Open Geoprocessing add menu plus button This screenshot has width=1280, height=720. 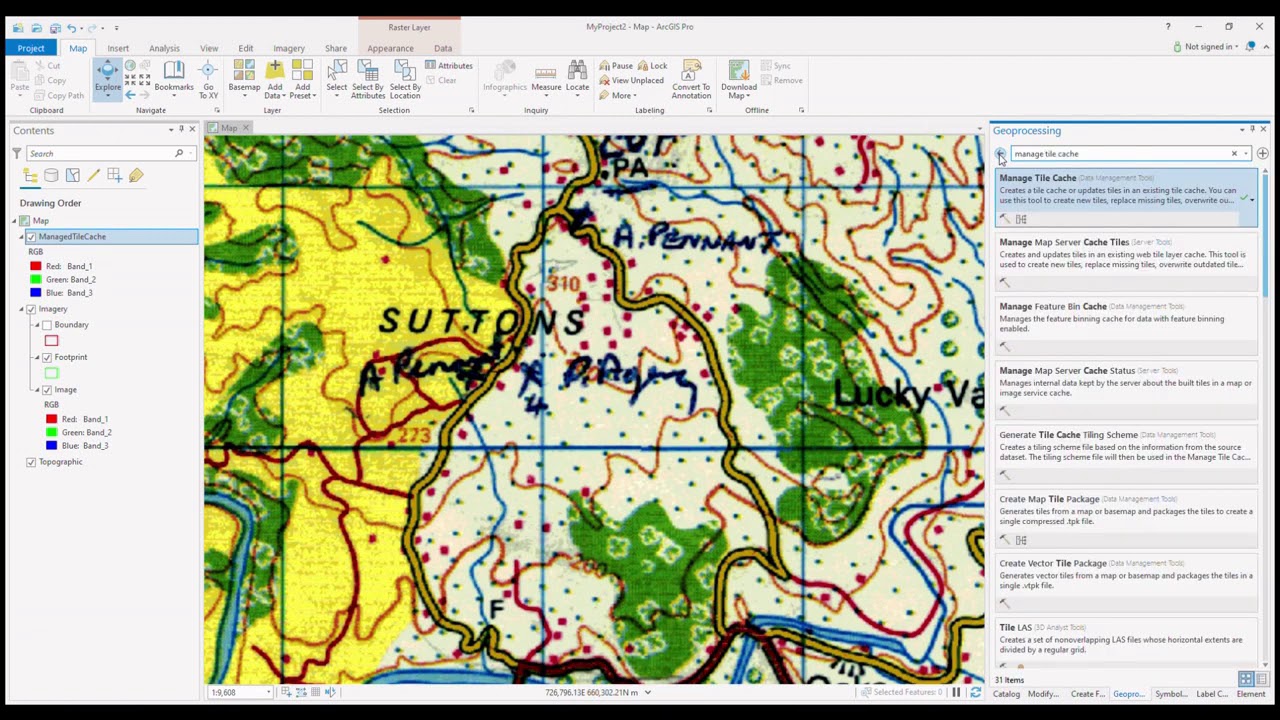tap(1263, 154)
